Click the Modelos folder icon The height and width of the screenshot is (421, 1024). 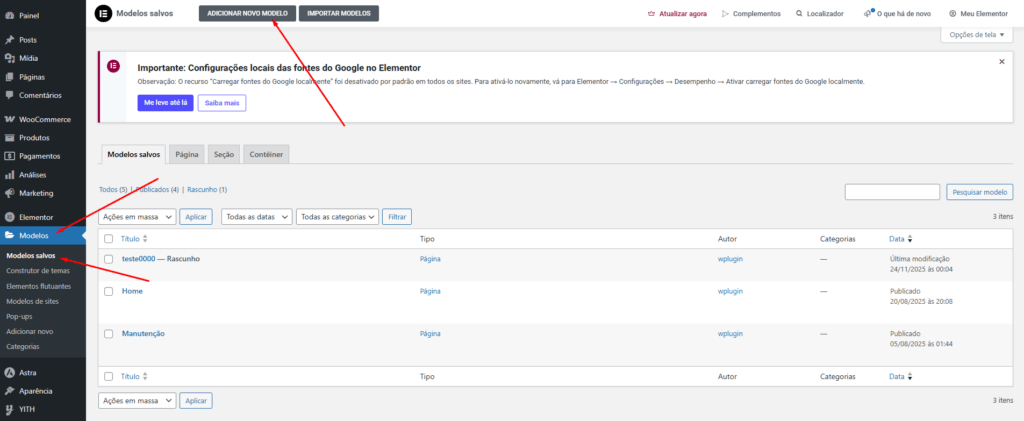[9, 236]
